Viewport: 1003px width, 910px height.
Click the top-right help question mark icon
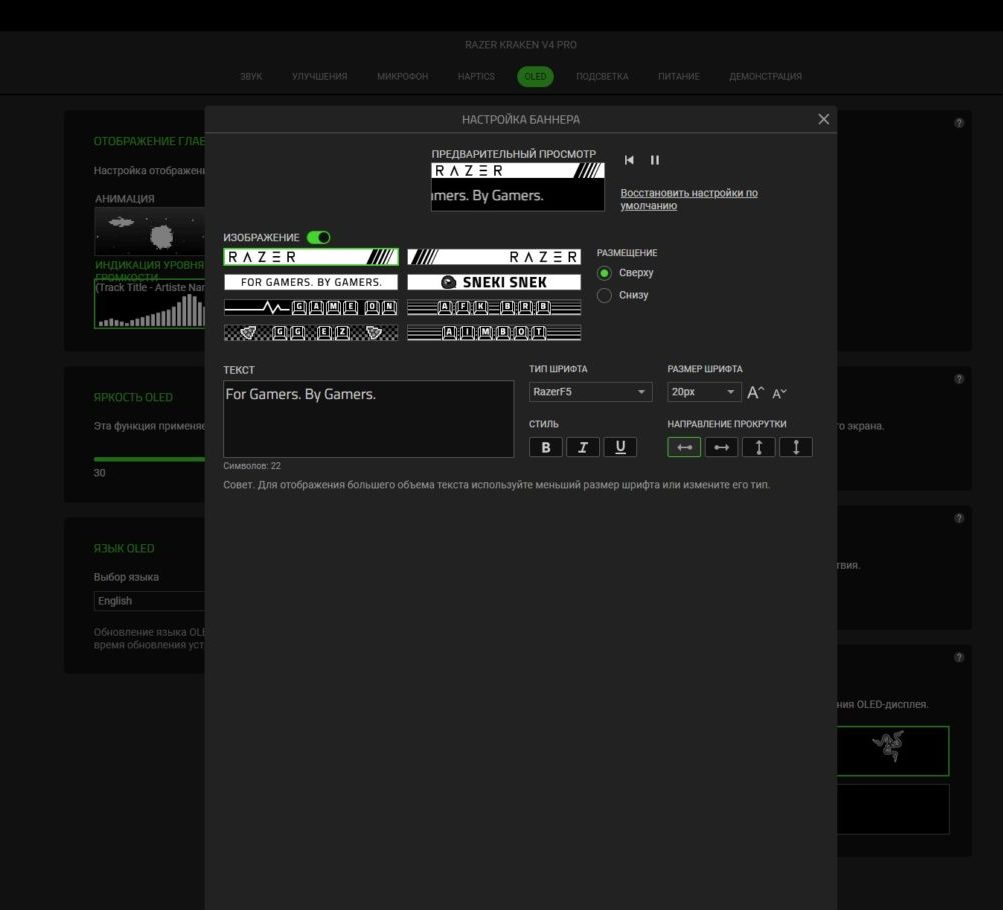coord(958,123)
